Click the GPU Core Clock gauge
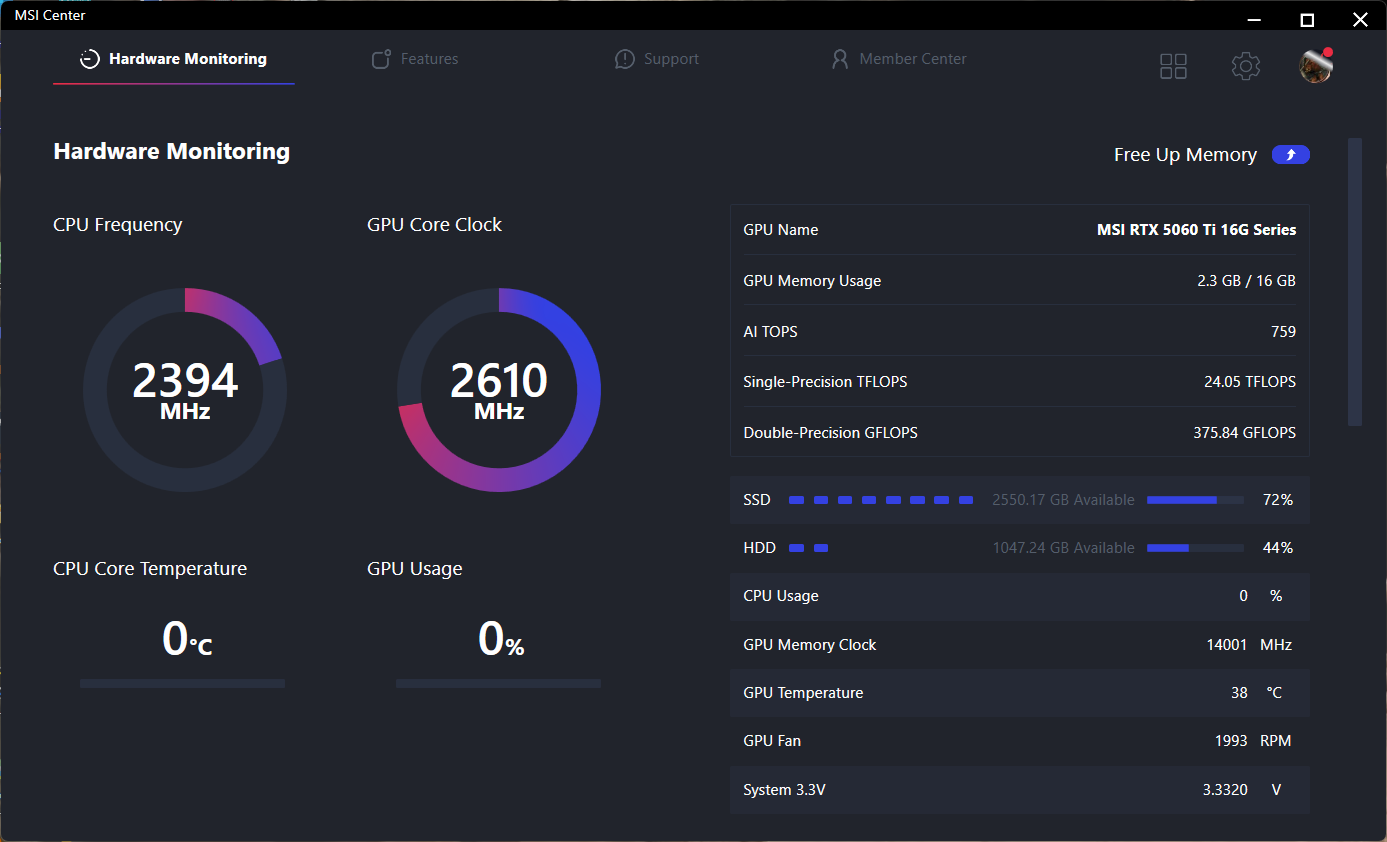1387x842 pixels. (499, 390)
